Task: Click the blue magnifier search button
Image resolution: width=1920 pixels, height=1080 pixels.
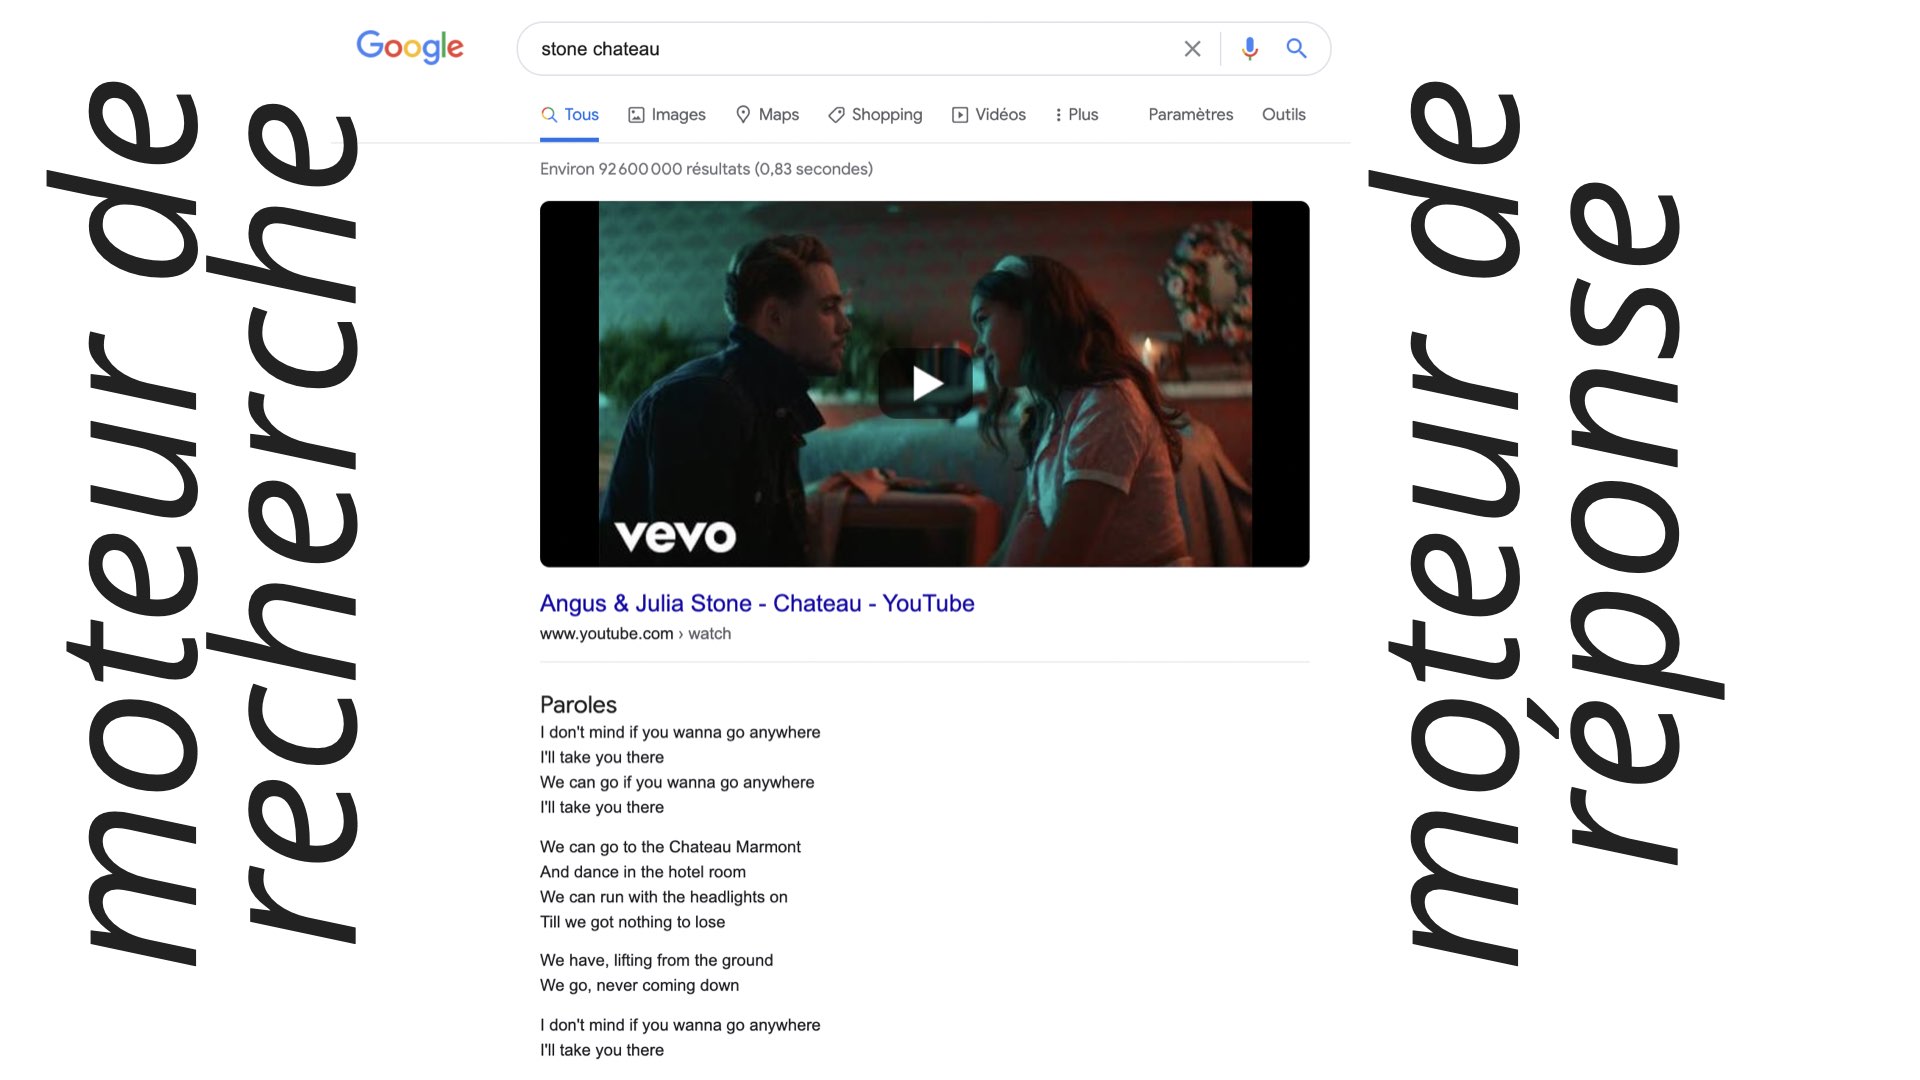Action: click(x=1296, y=48)
